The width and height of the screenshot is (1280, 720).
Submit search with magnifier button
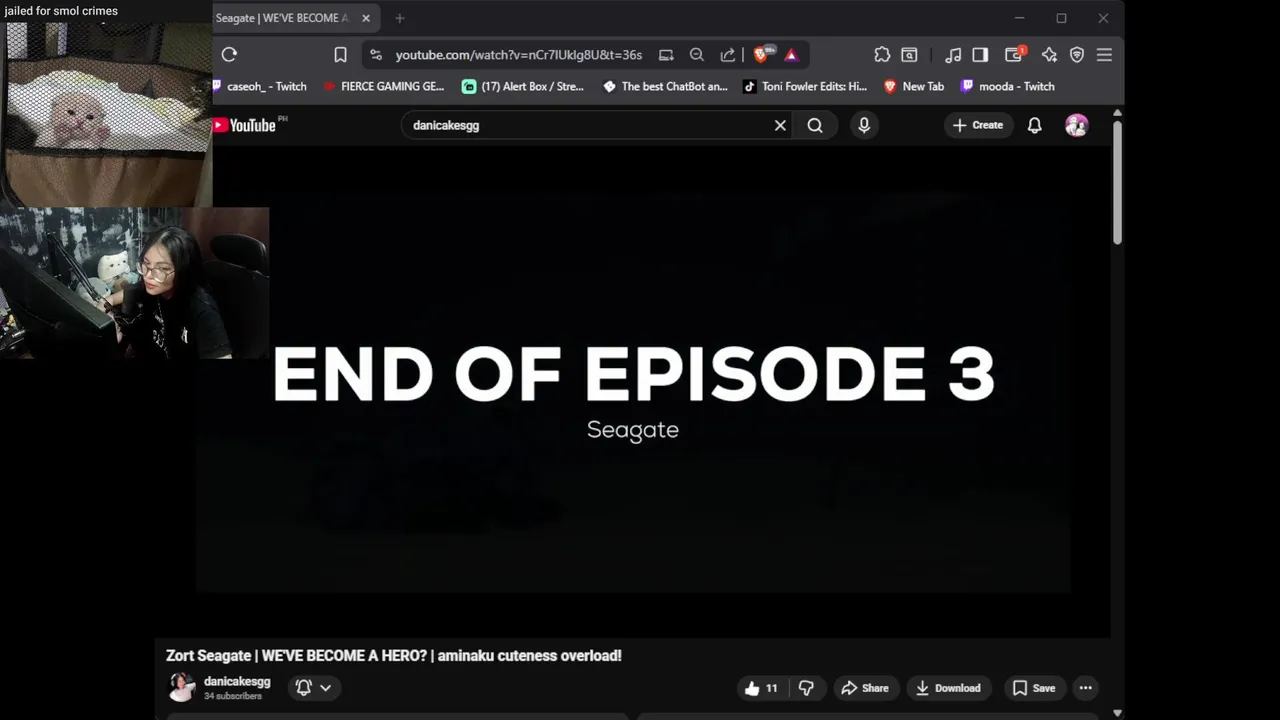815,125
